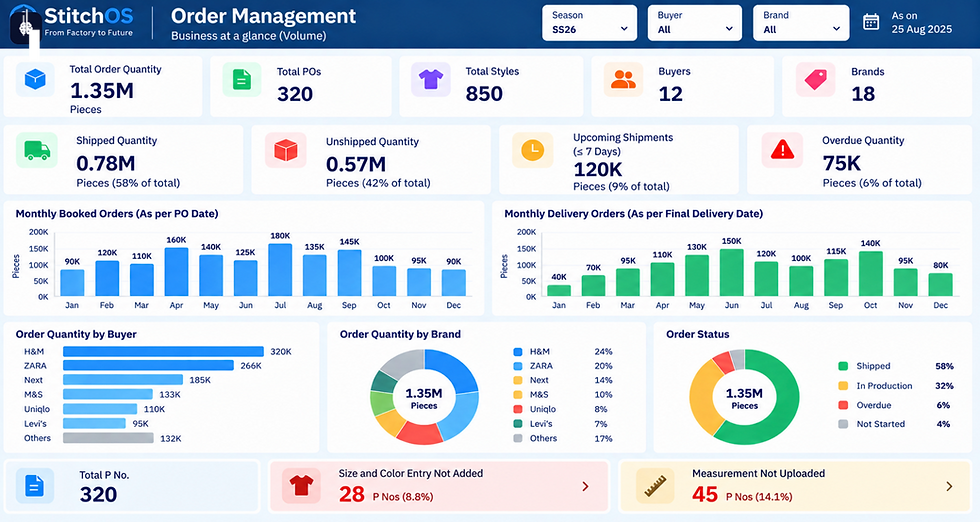Click the Overdue red legend swatch
This screenshot has height=522, width=980.
tap(843, 405)
